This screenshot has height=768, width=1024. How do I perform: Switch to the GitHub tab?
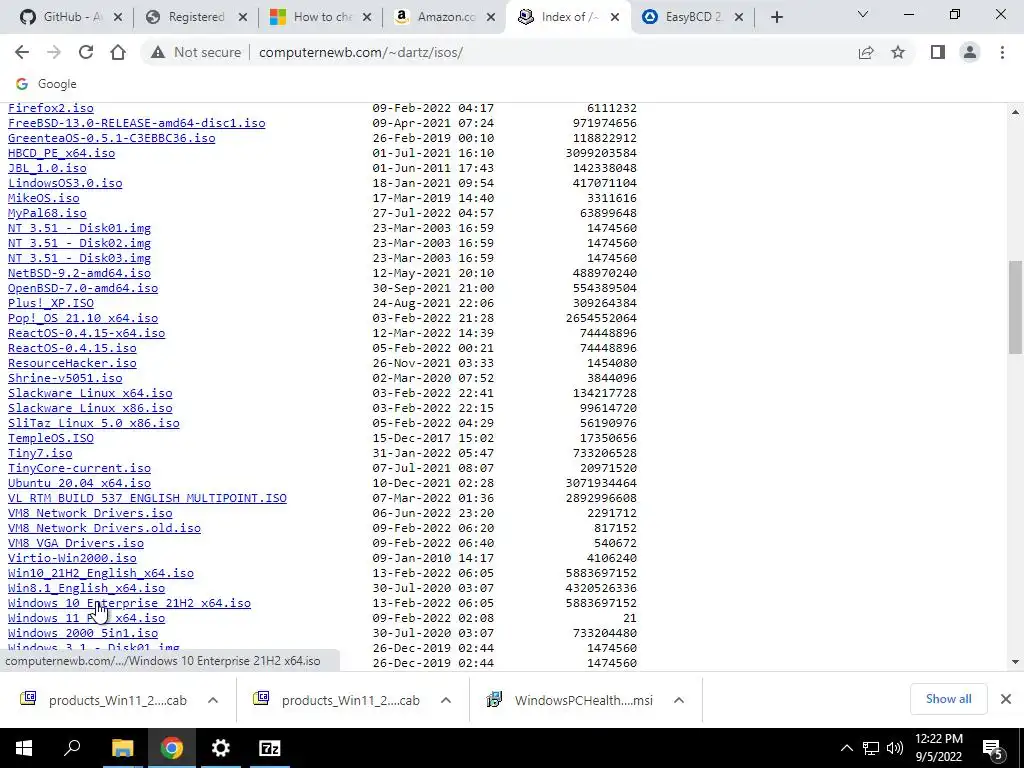(x=62, y=18)
